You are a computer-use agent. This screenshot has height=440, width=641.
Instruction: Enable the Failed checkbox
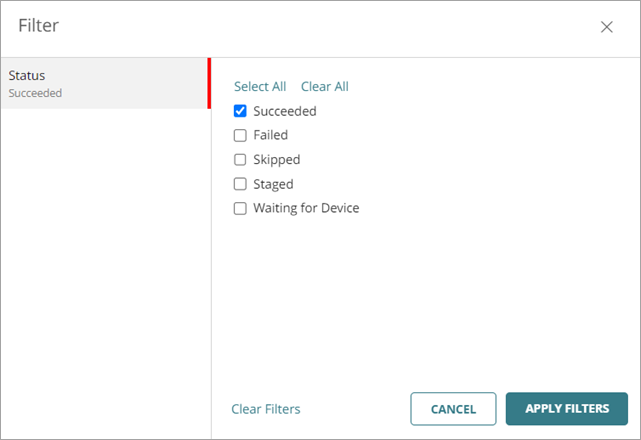(x=240, y=135)
